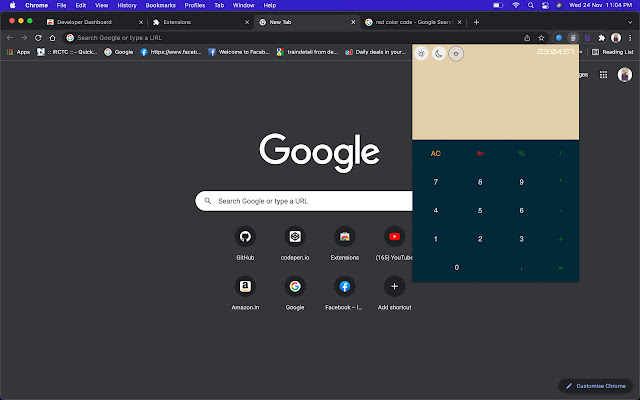Screen dimensions: 640x400
Task: Open codepen.io shortcut
Action: pos(295,244)
